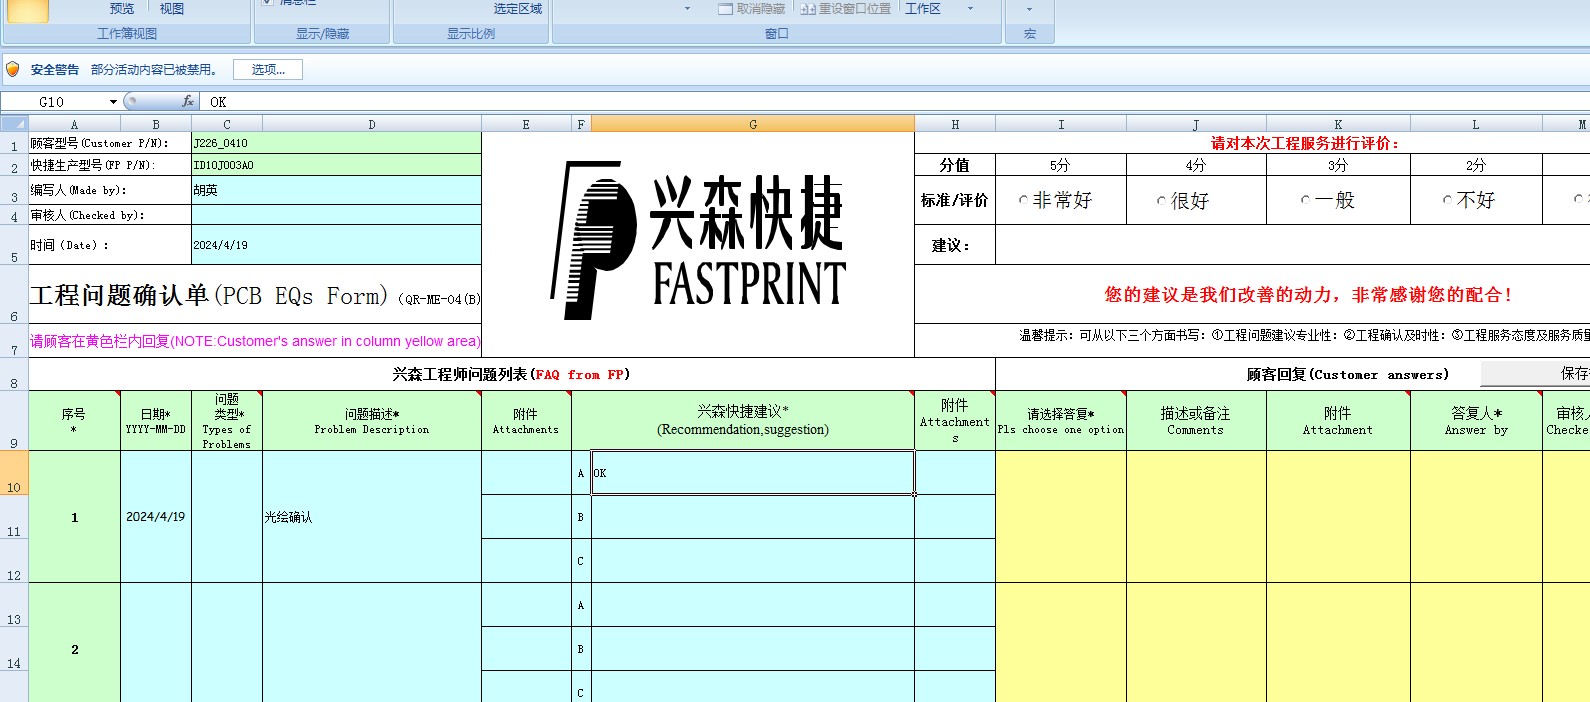
Task: Click 选定区域 zoom to selection
Action: [x=517, y=8]
